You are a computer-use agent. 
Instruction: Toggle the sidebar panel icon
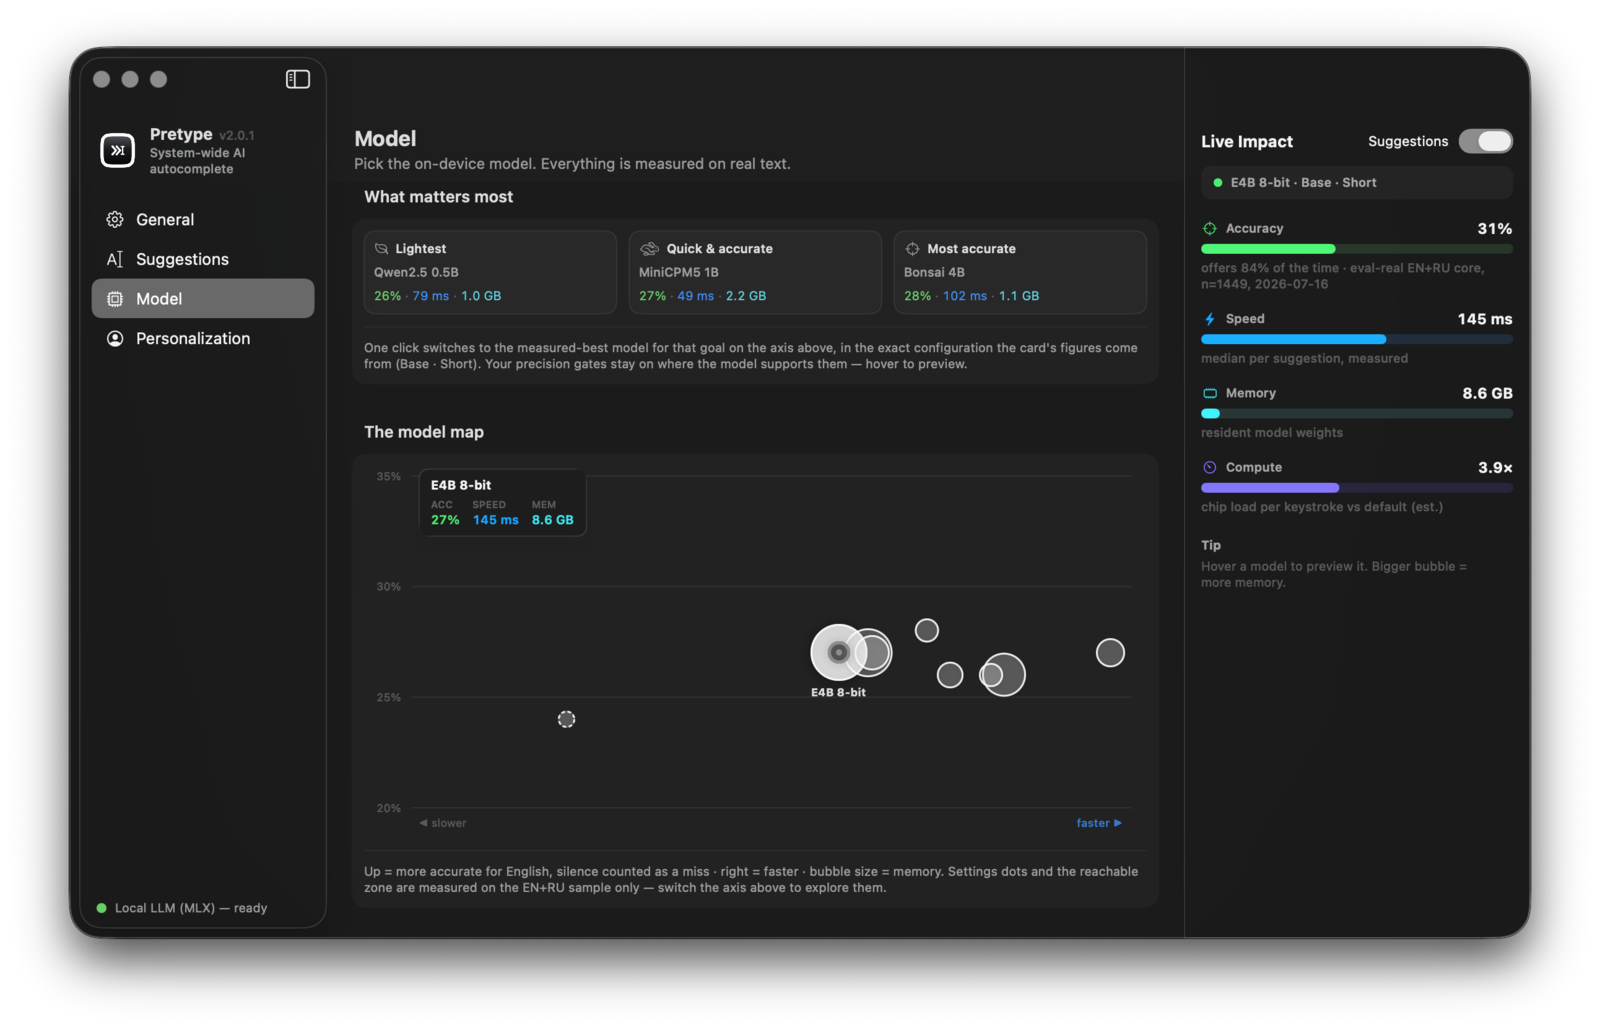coord(298,79)
